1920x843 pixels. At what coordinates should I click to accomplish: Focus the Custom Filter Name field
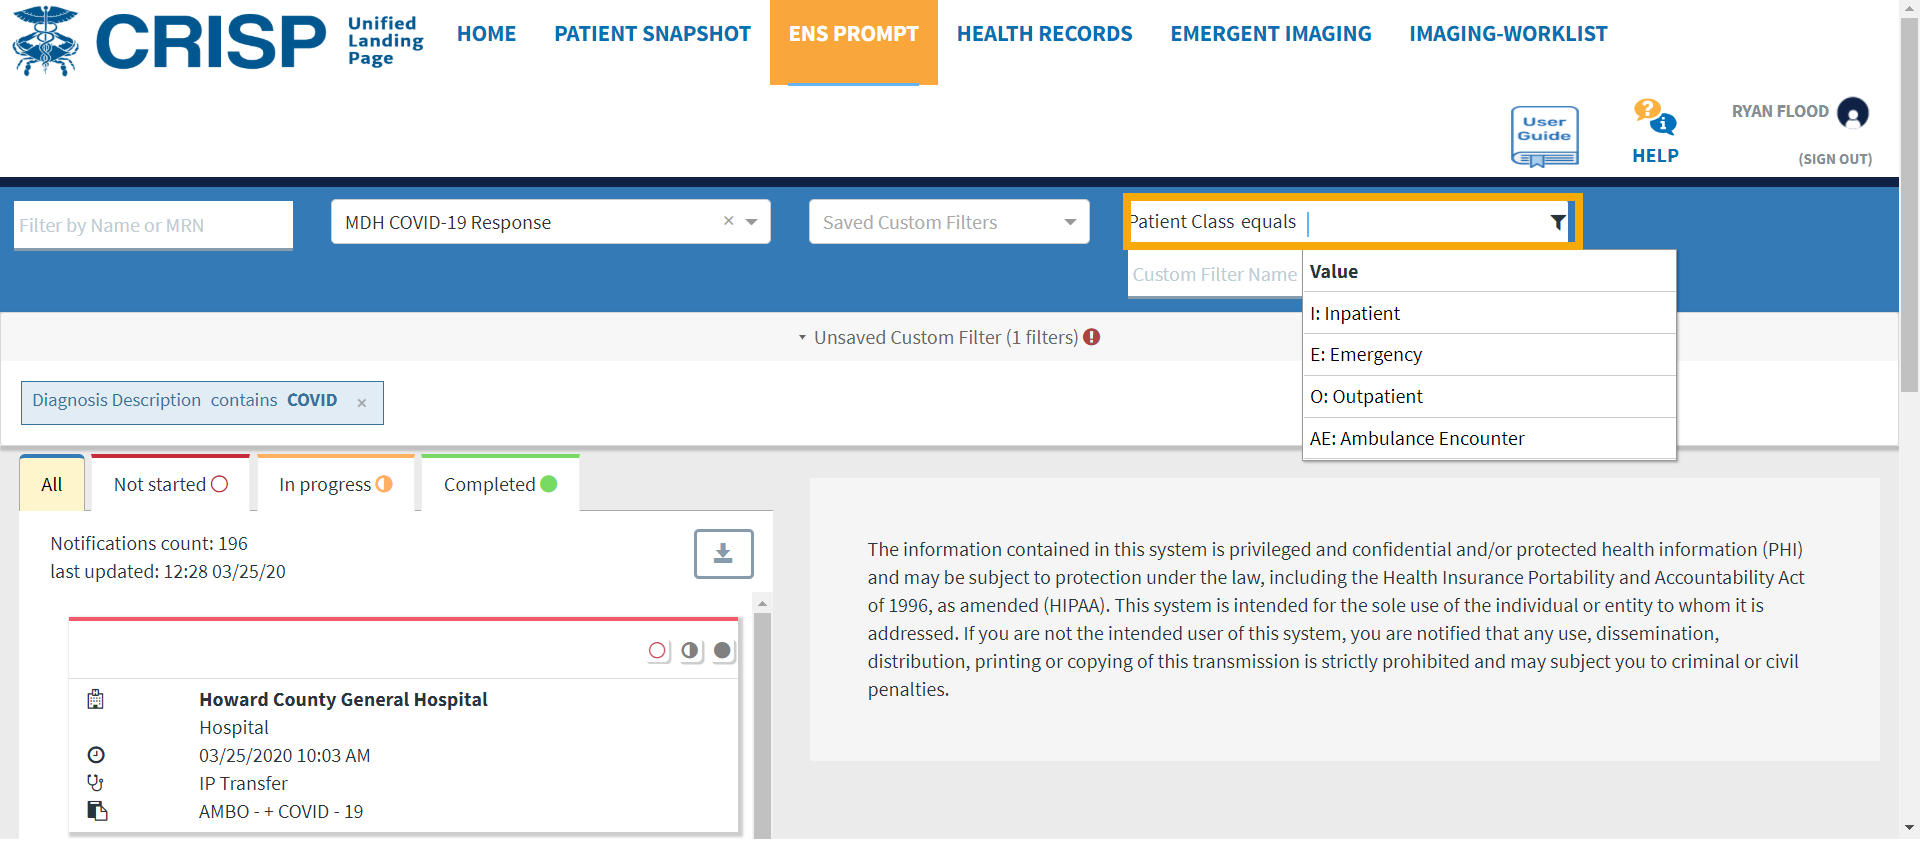tap(1215, 274)
